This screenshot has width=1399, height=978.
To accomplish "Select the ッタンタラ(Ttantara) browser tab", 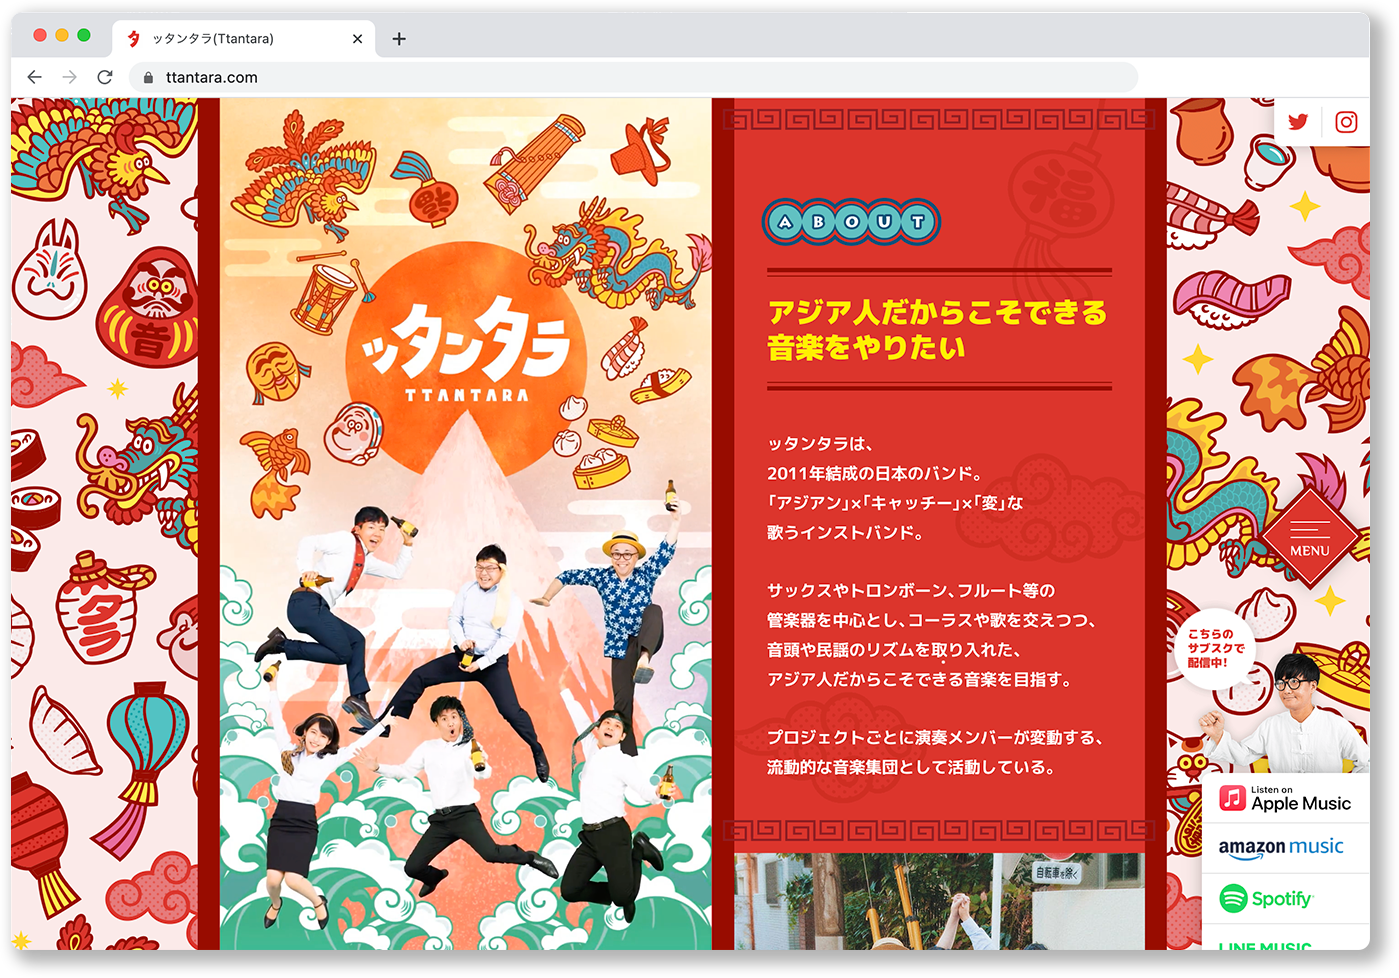I will [x=244, y=39].
